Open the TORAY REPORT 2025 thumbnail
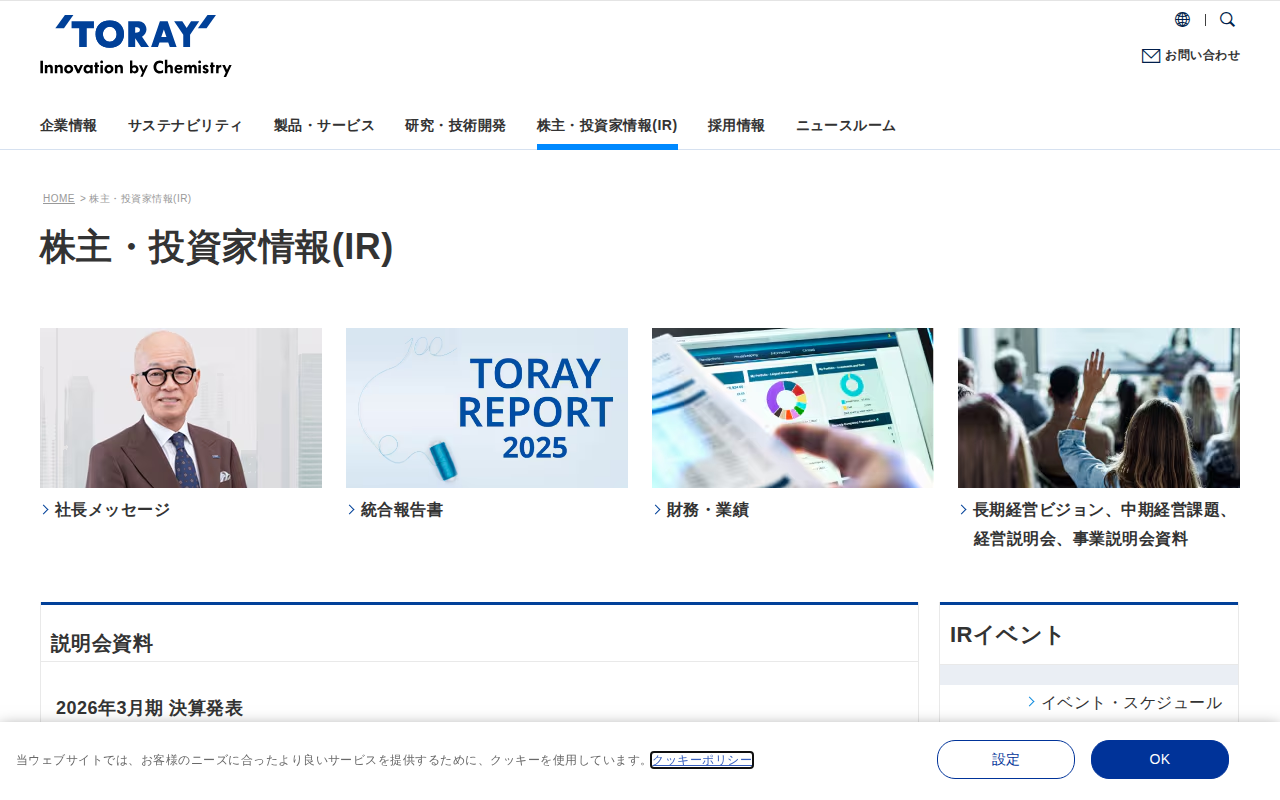 pyautogui.click(x=487, y=408)
